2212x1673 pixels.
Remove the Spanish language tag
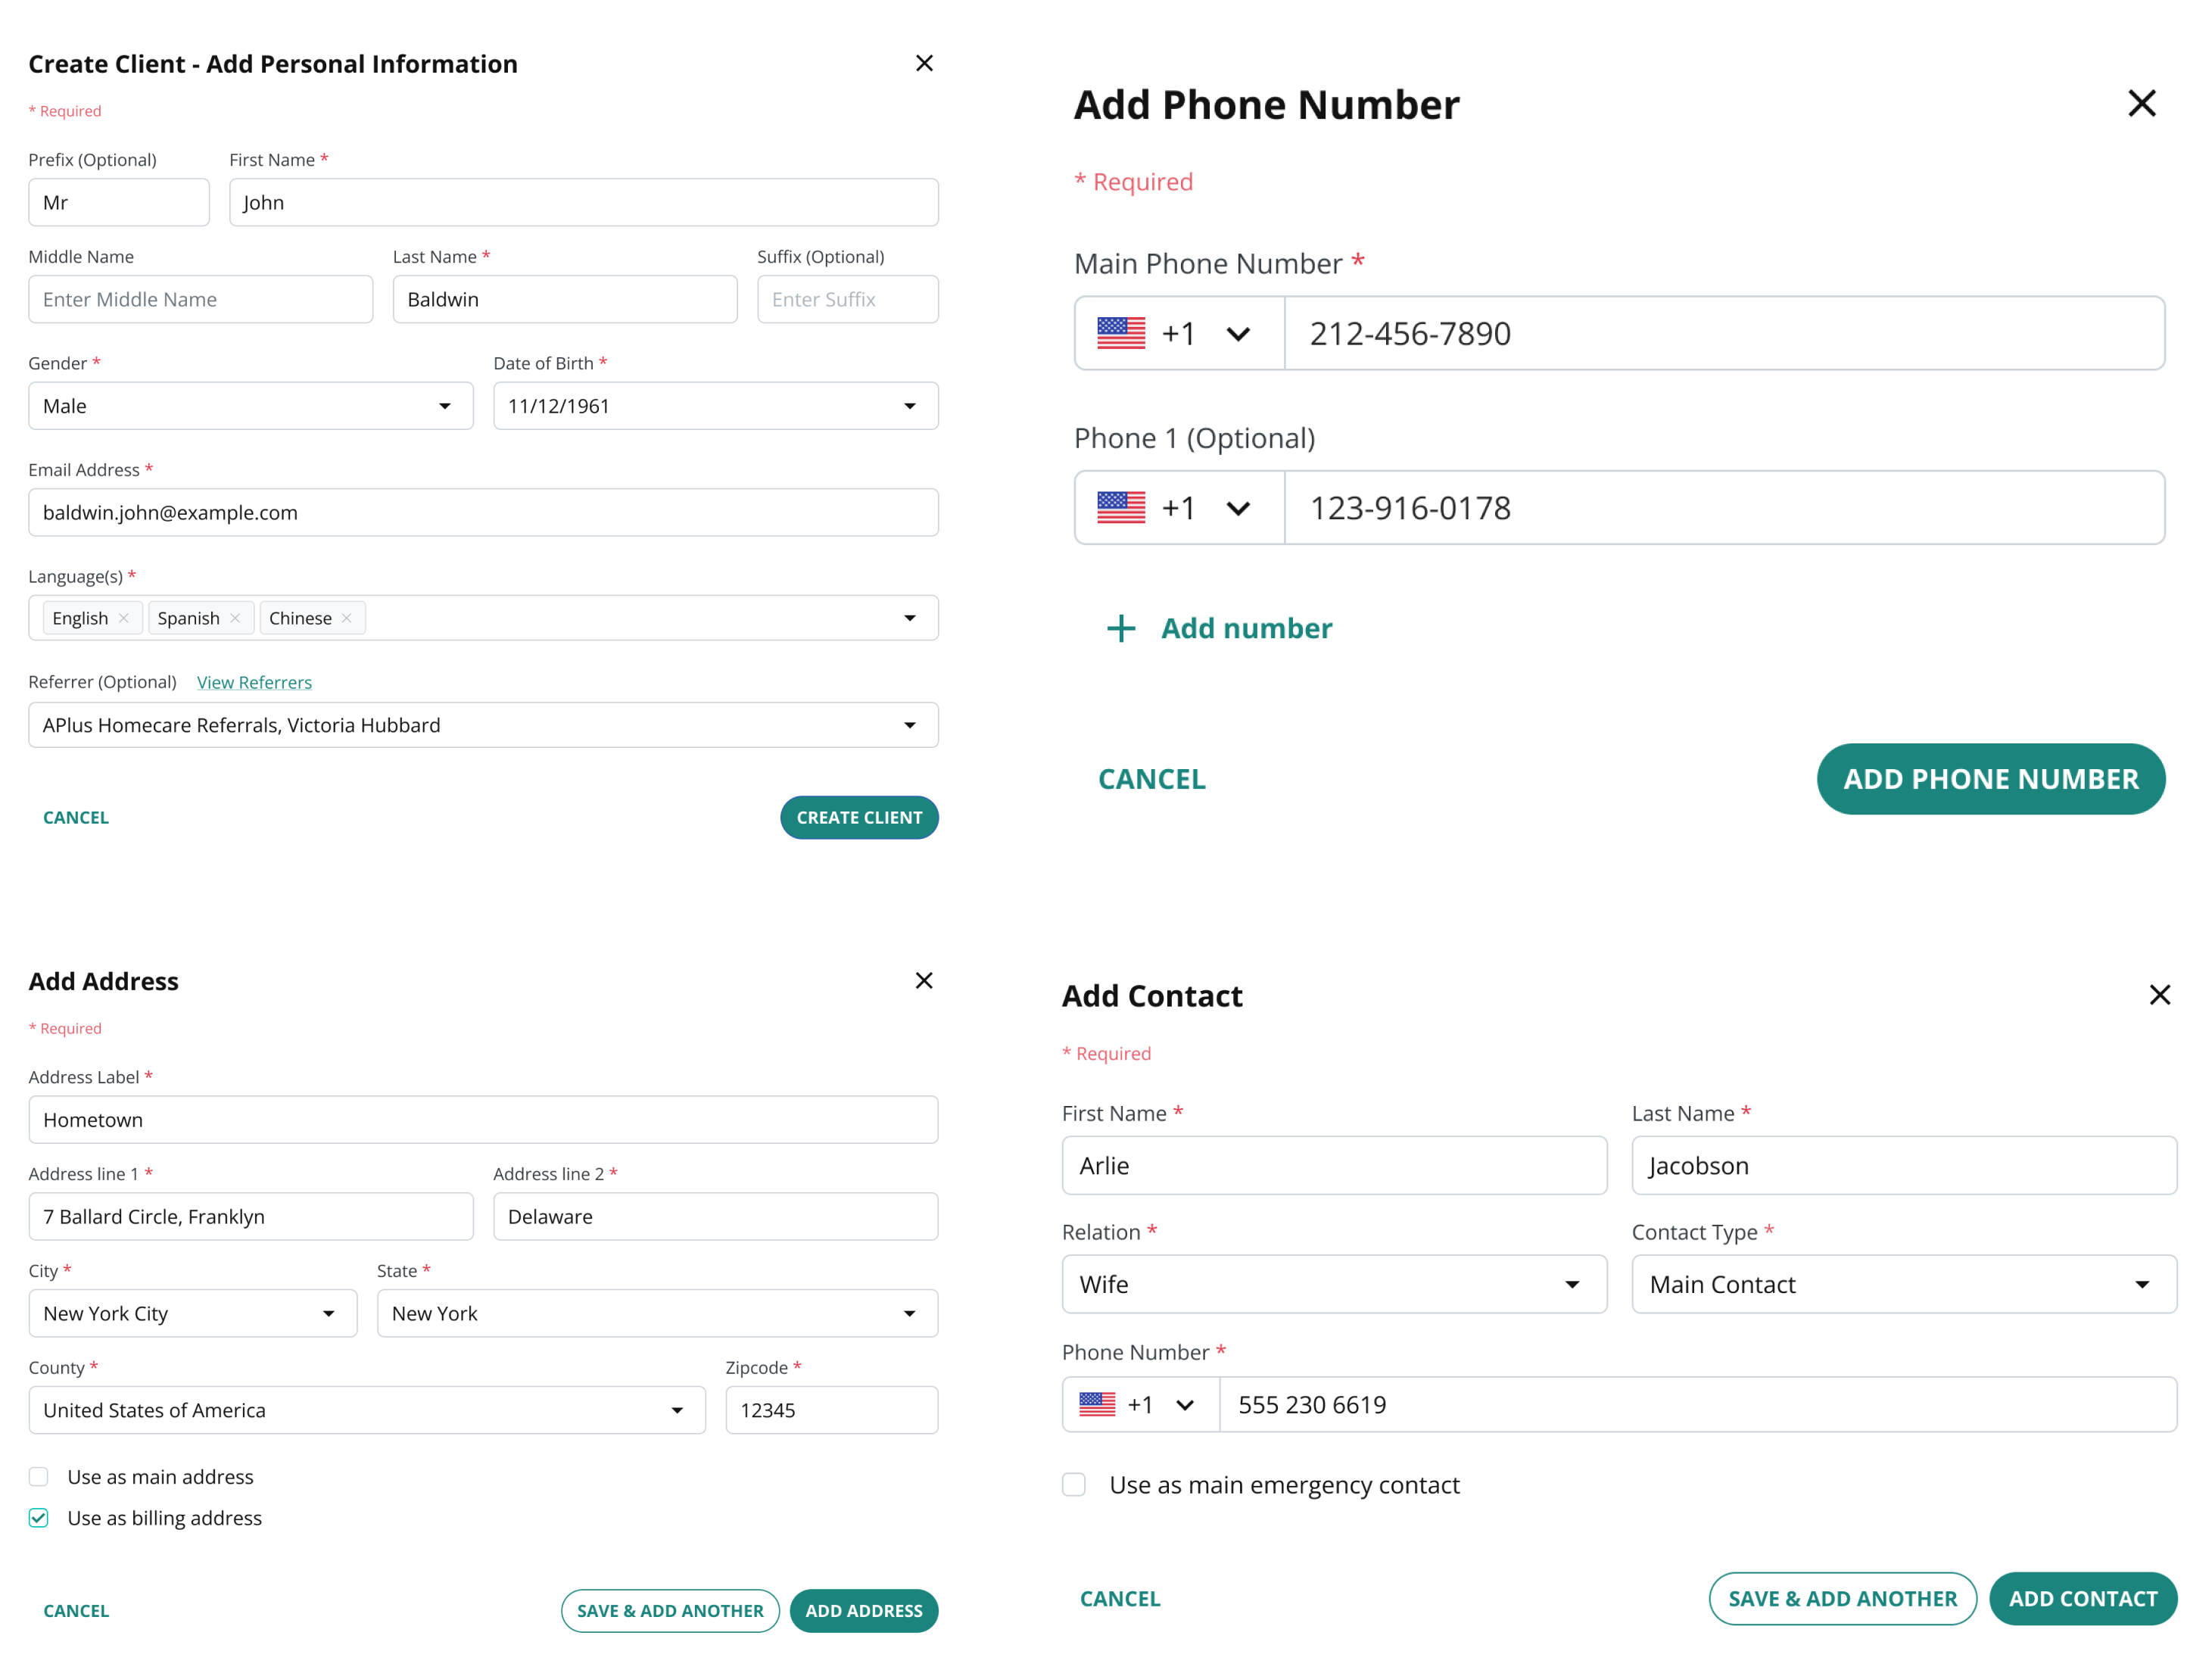point(235,618)
